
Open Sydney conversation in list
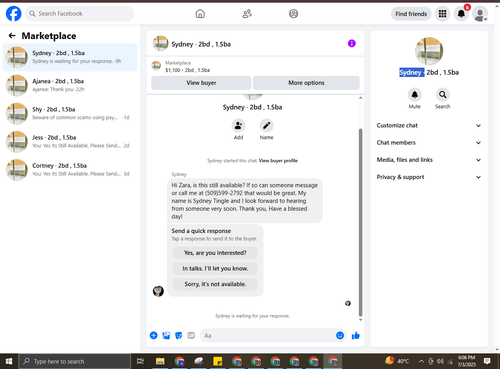pos(70,57)
